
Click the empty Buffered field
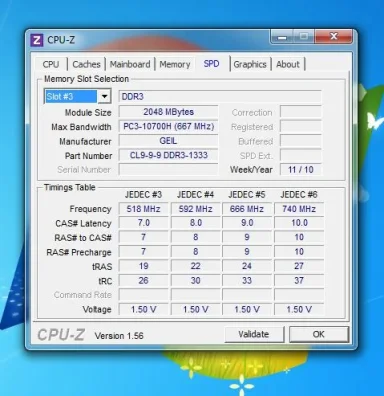pyautogui.click(x=301, y=141)
